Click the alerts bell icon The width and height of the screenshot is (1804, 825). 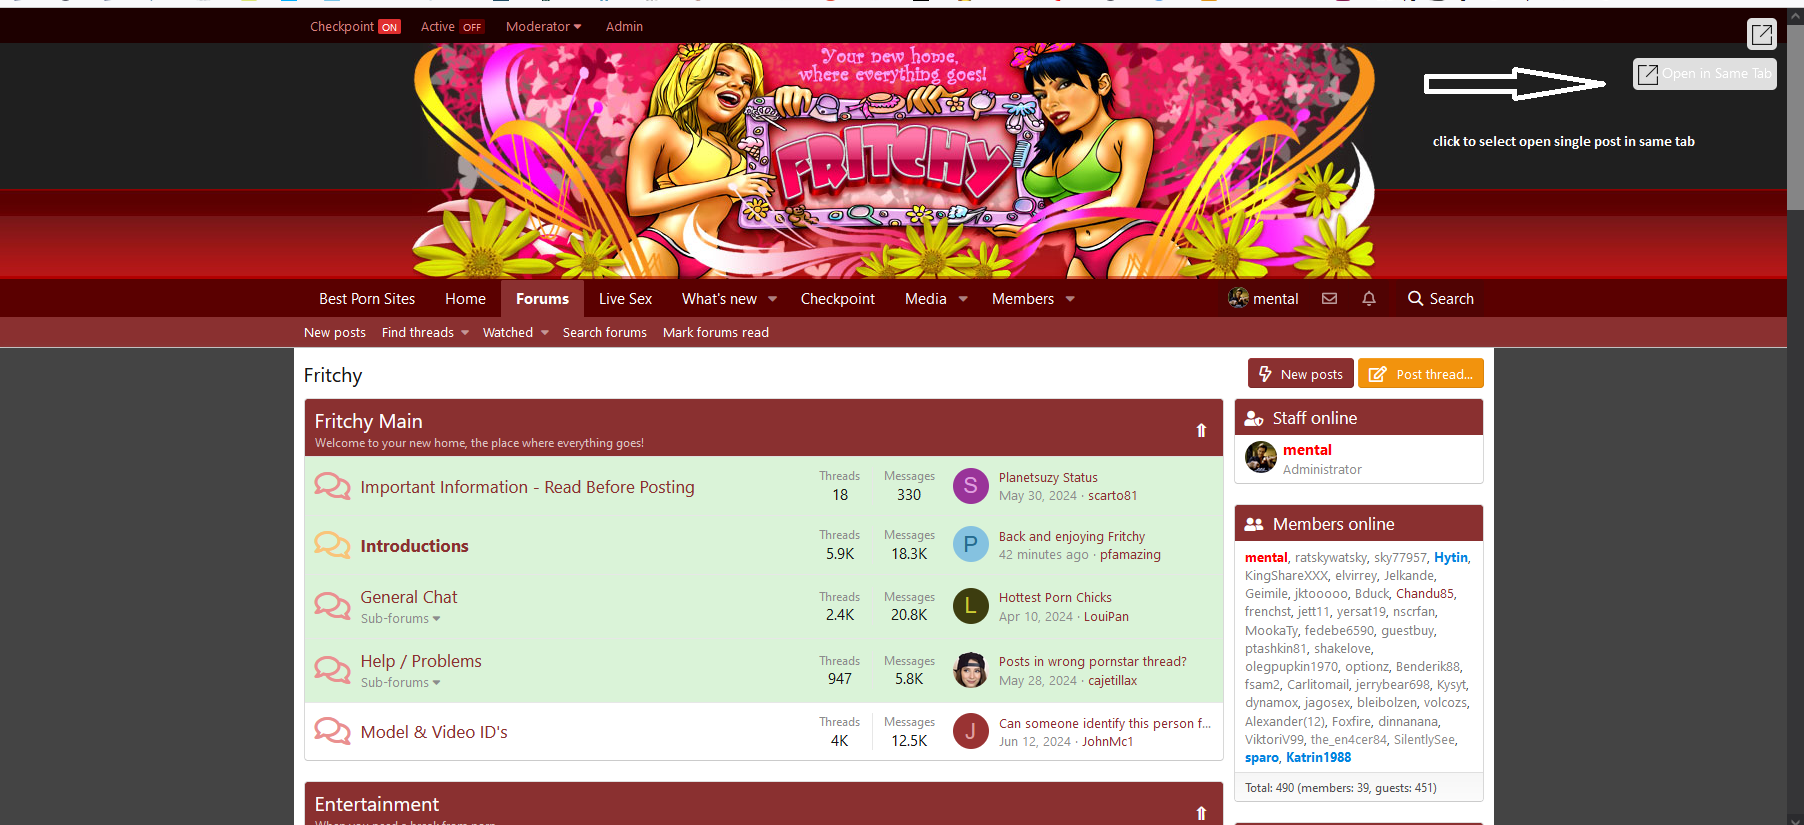point(1369,298)
